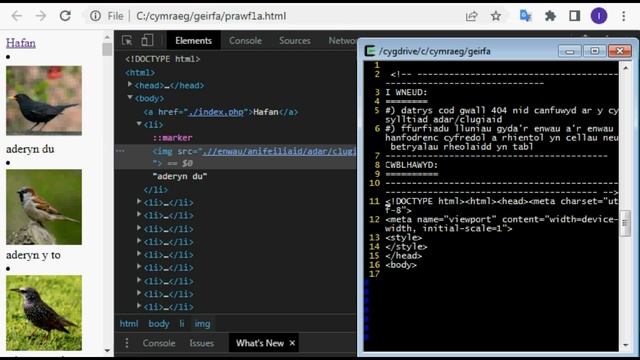640x360 pixels.
Task: Select the <!DOCTYPE html> line in Elements
Action: click(163, 59)
